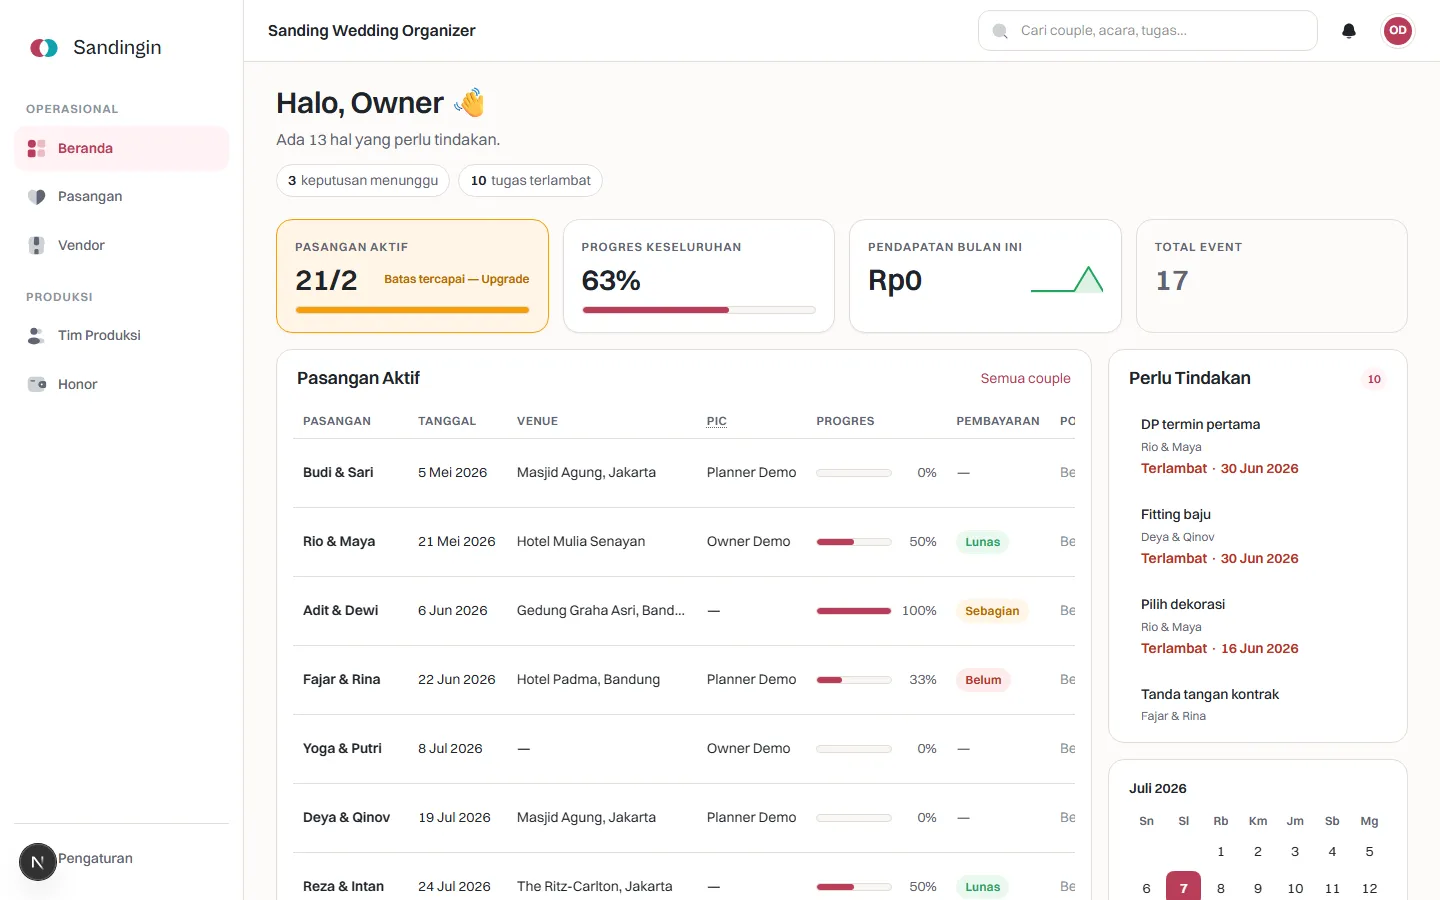Open the Deya & Qinov table row
Image resolution: width=1440 pixels, height=900 pixels.
pyautogui.click(x=684, y=818)
